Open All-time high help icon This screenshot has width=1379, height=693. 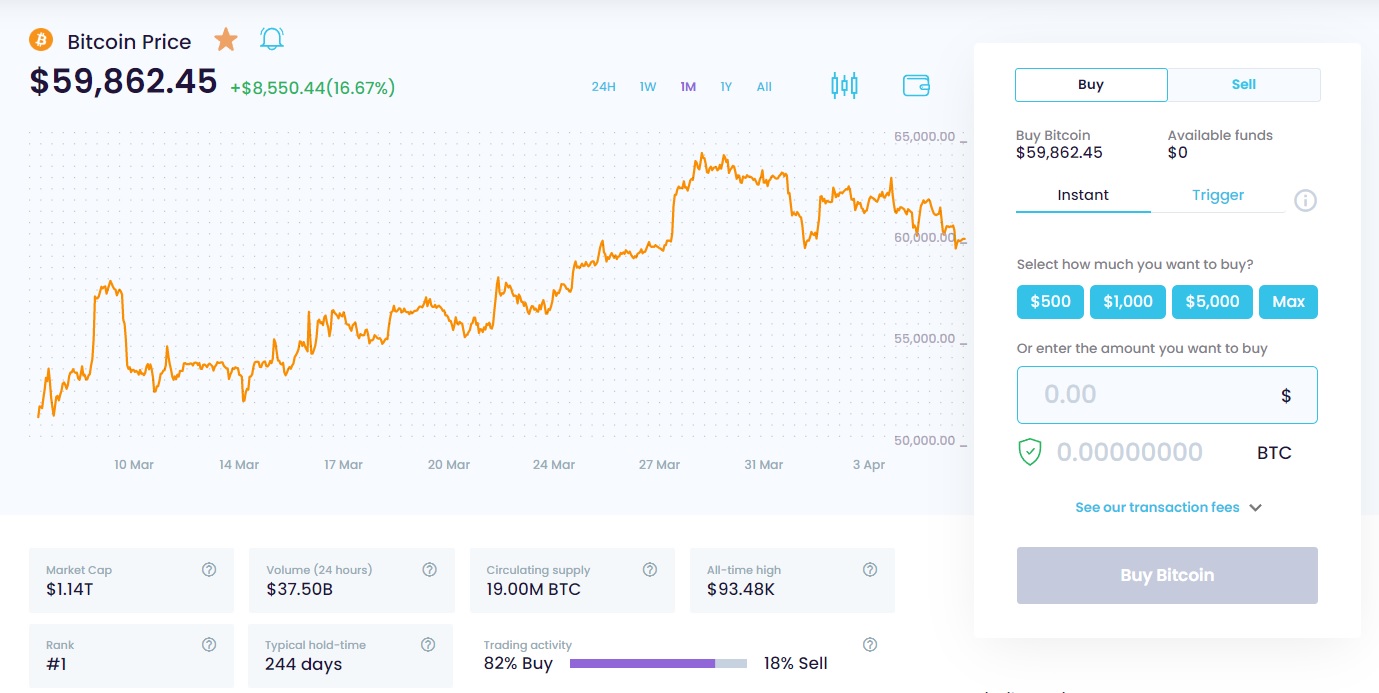click(870, 569)
